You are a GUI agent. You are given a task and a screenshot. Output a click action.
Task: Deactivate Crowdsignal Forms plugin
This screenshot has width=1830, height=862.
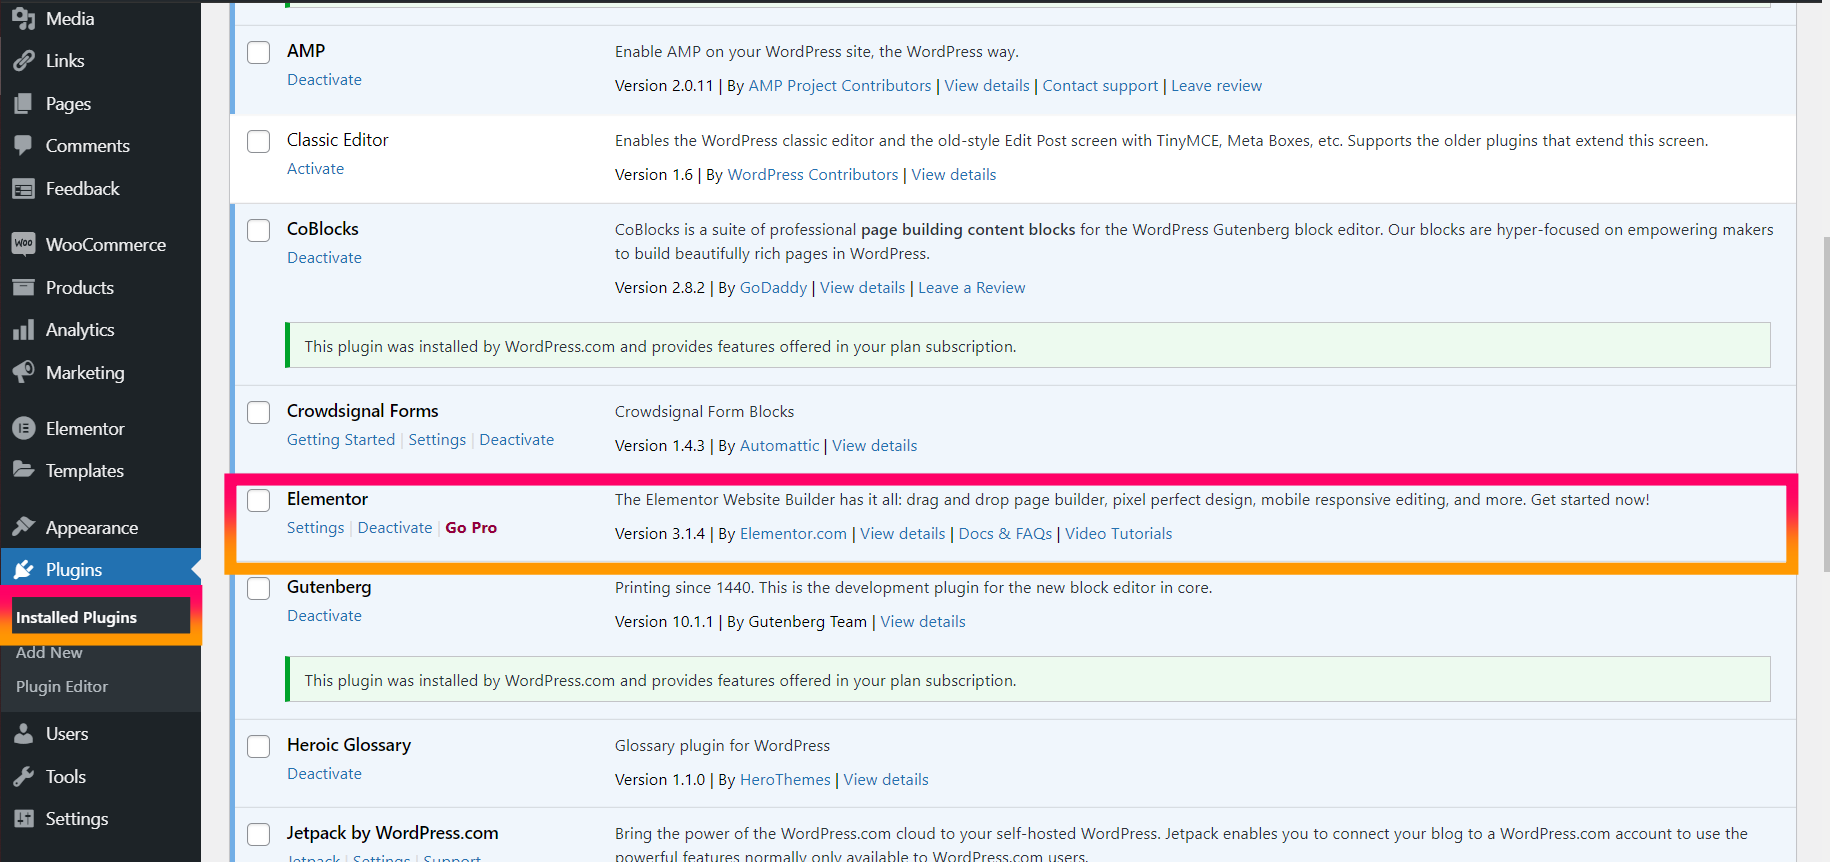tap(516, 439)
